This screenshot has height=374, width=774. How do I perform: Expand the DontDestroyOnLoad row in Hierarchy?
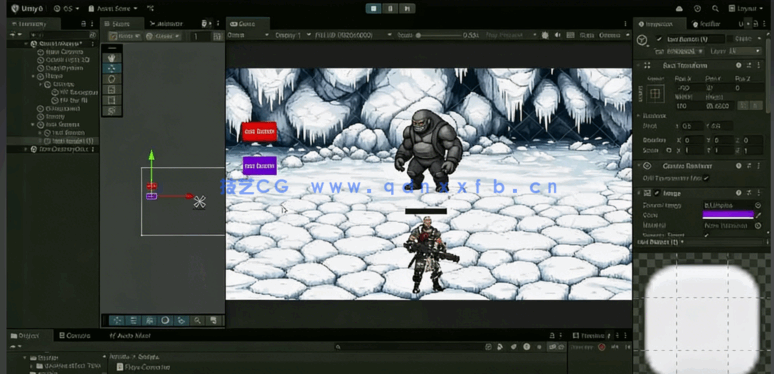(x=27, y=149)
